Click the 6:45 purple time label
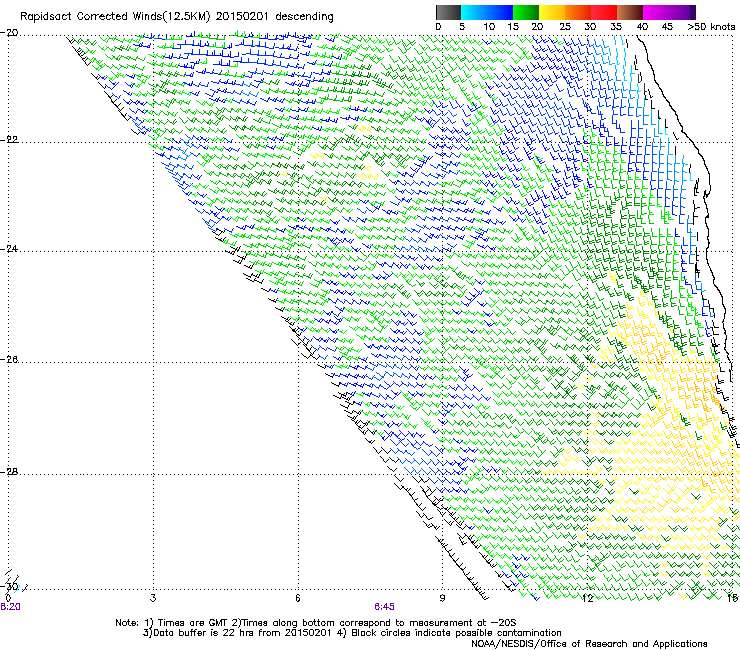Screen dimensions: 740x650 pyautogui.click(x=385, y=607)
